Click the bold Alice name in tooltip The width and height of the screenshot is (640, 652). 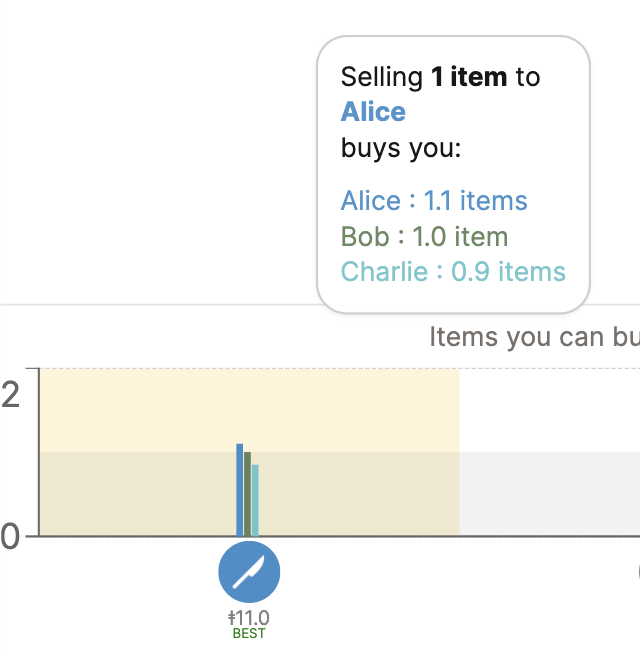click(373, 112)
